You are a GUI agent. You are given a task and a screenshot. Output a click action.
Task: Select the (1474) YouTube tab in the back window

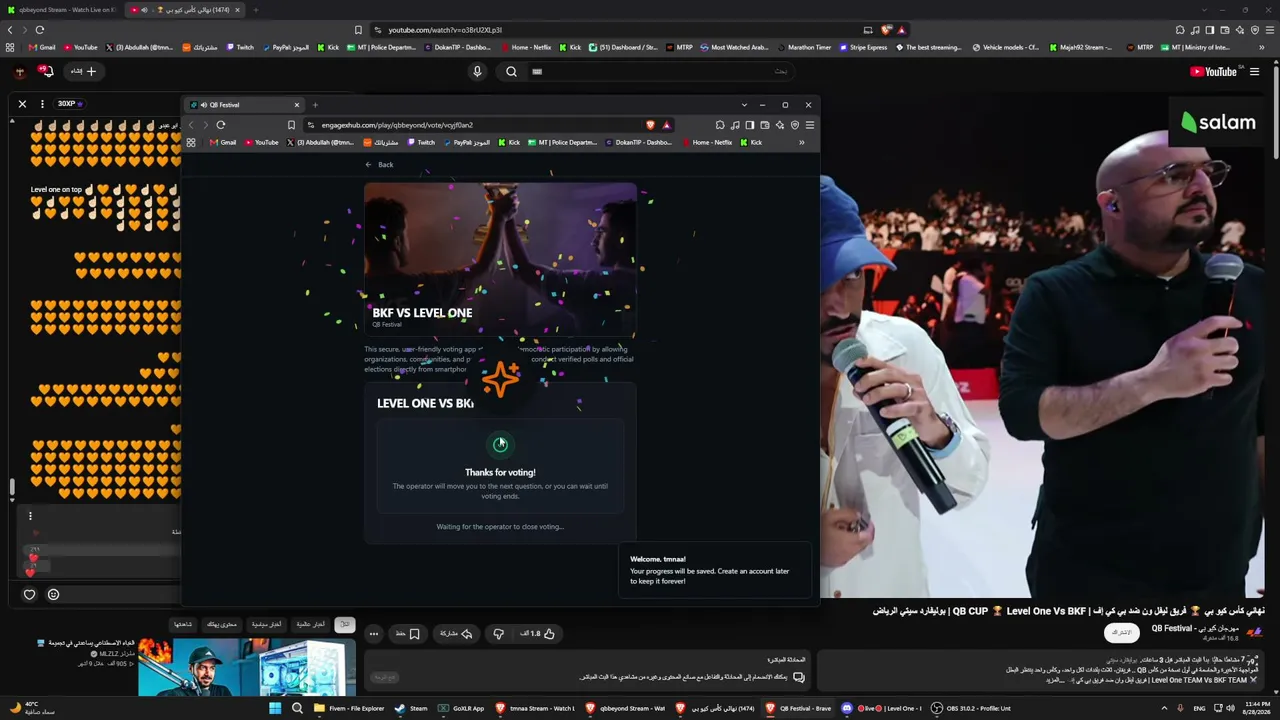click(x=185, y=10)
